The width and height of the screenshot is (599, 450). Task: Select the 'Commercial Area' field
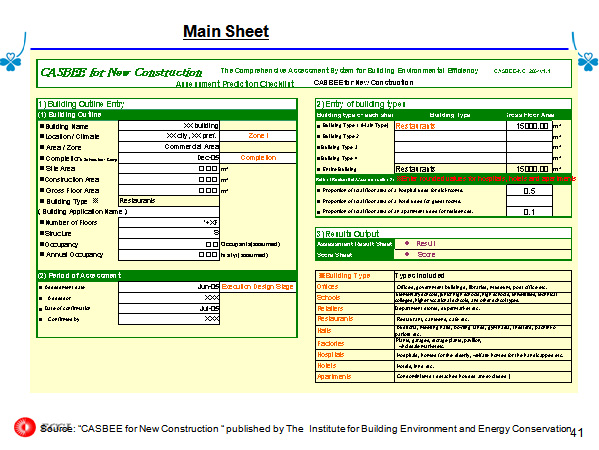pyautogui.click(x=169, y=147)
